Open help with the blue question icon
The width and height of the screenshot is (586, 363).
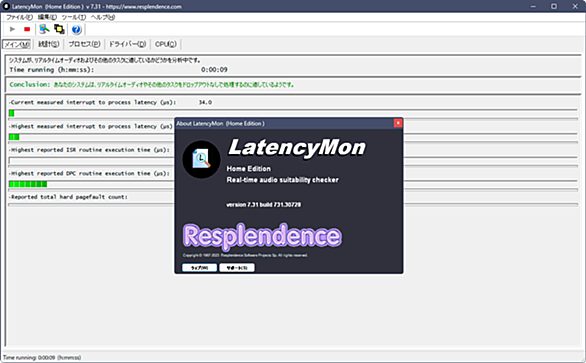76,30
